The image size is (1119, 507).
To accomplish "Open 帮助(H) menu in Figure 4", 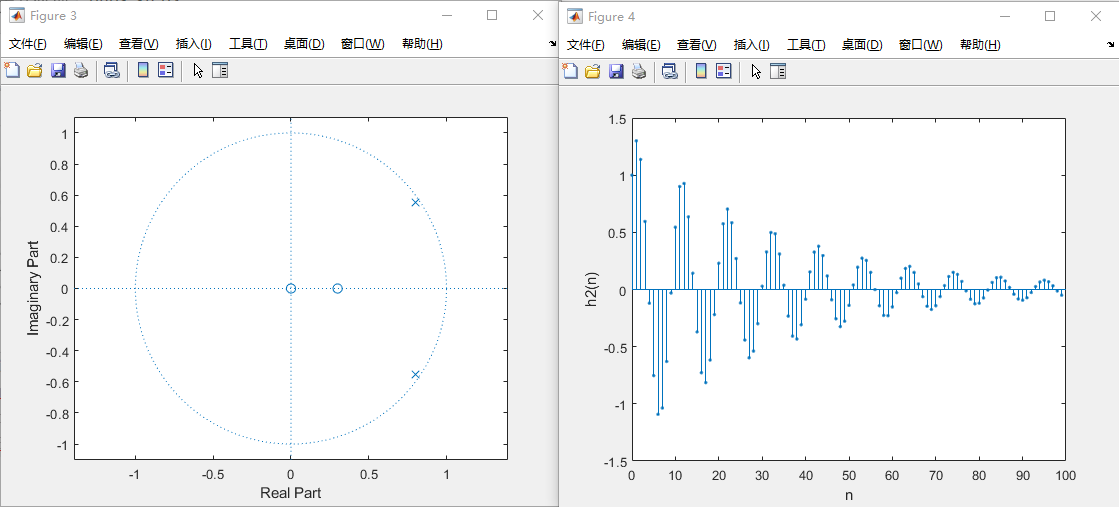I will point(981,44).
